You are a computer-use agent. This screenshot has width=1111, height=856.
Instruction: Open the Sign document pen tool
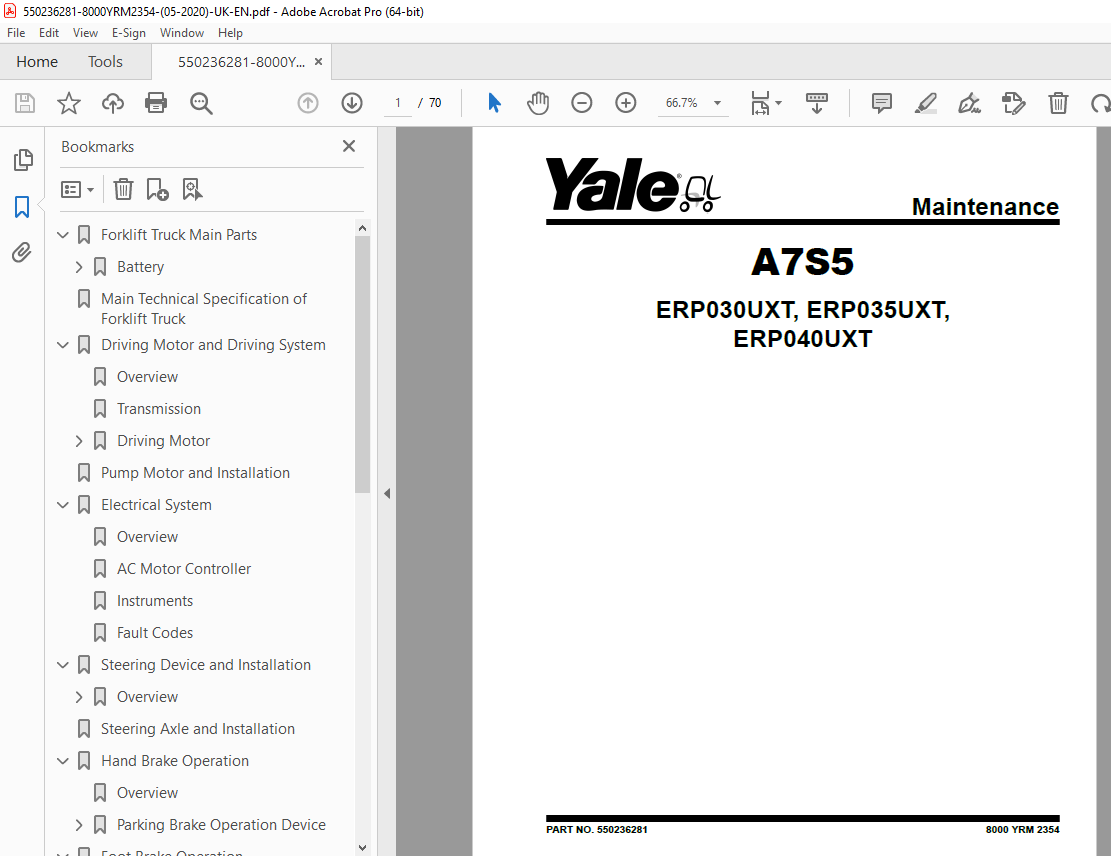969,103
